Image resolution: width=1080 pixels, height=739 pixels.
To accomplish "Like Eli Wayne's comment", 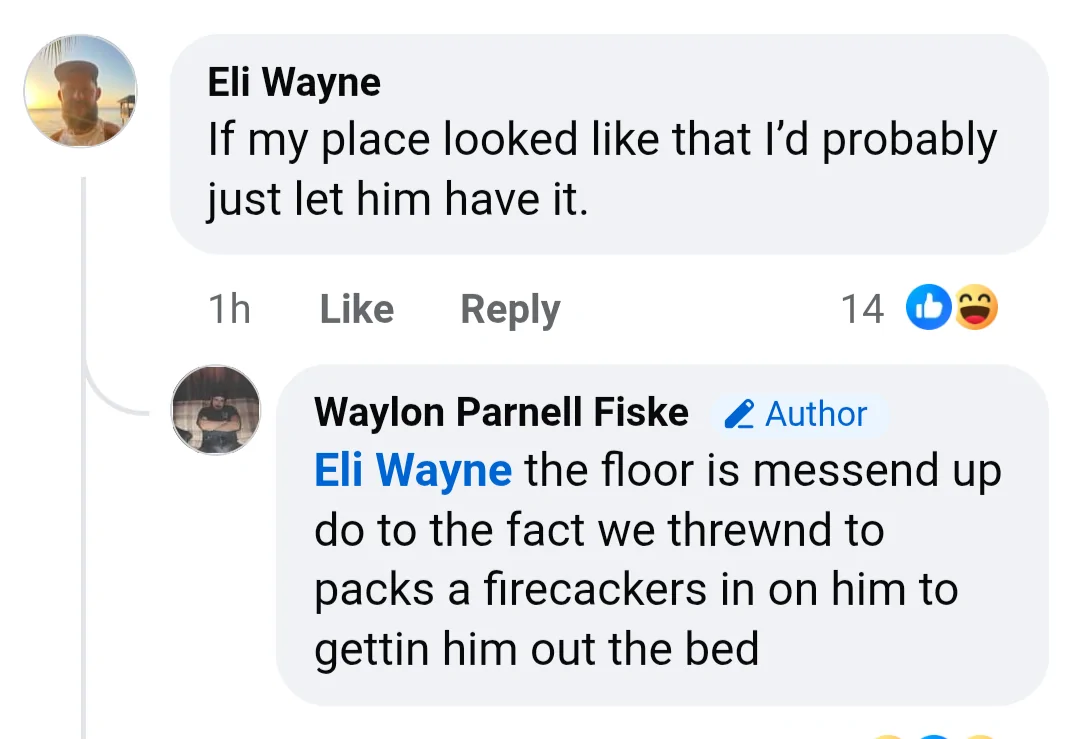I will pos(357,309).
